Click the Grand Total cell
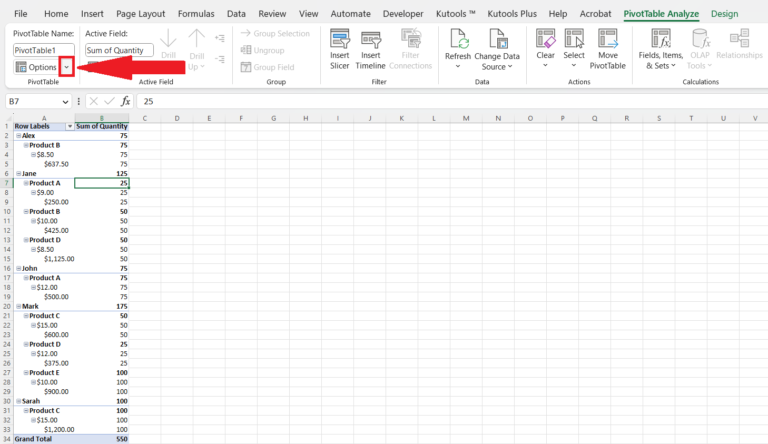Screen dimensions: 768x444 [44, 439]
